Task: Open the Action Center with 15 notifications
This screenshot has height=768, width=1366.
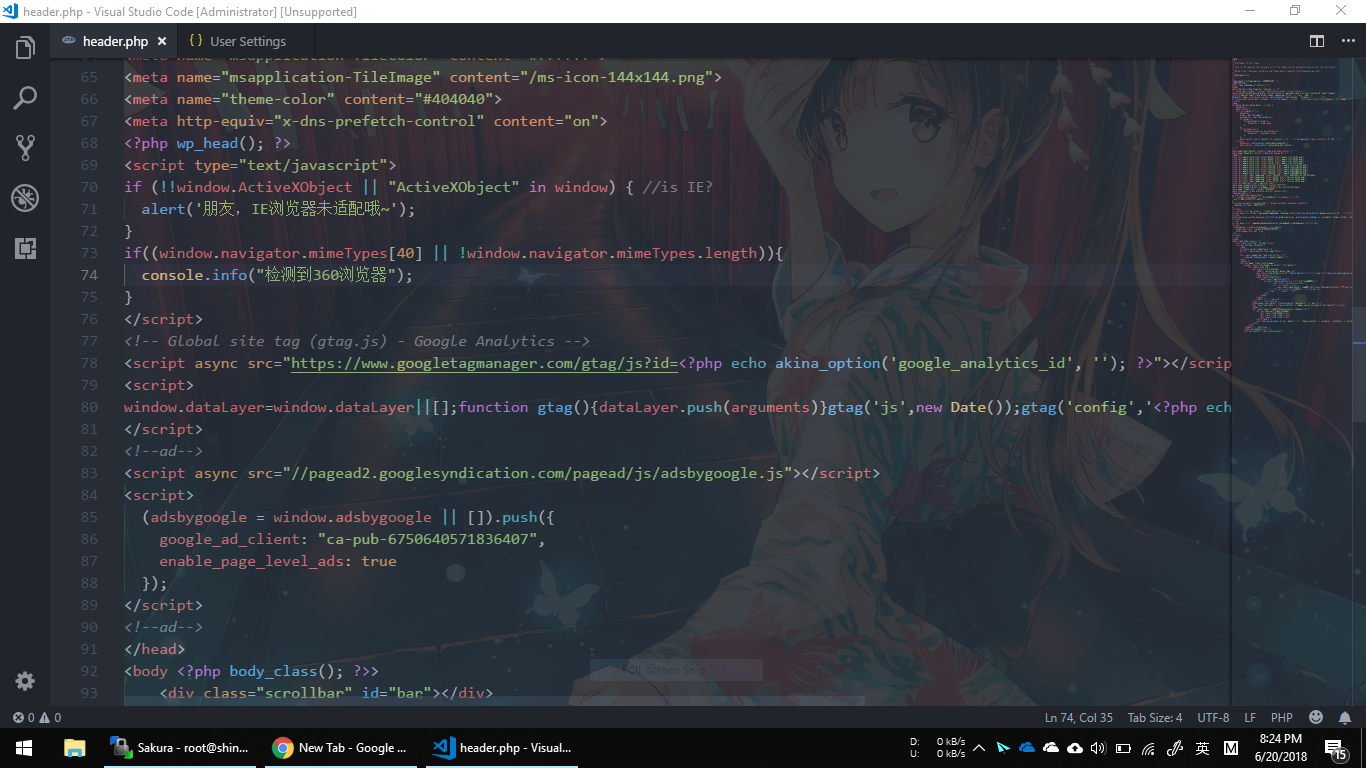Action: [x=1337, y=748]
